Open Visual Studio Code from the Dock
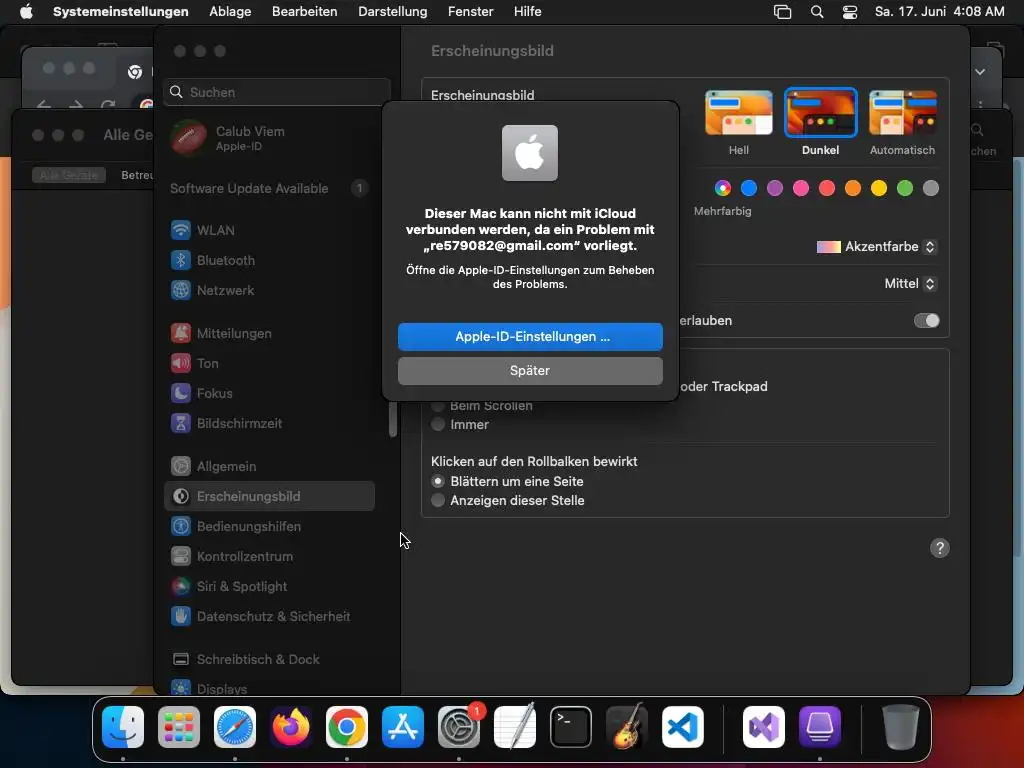 coord(683,727)
